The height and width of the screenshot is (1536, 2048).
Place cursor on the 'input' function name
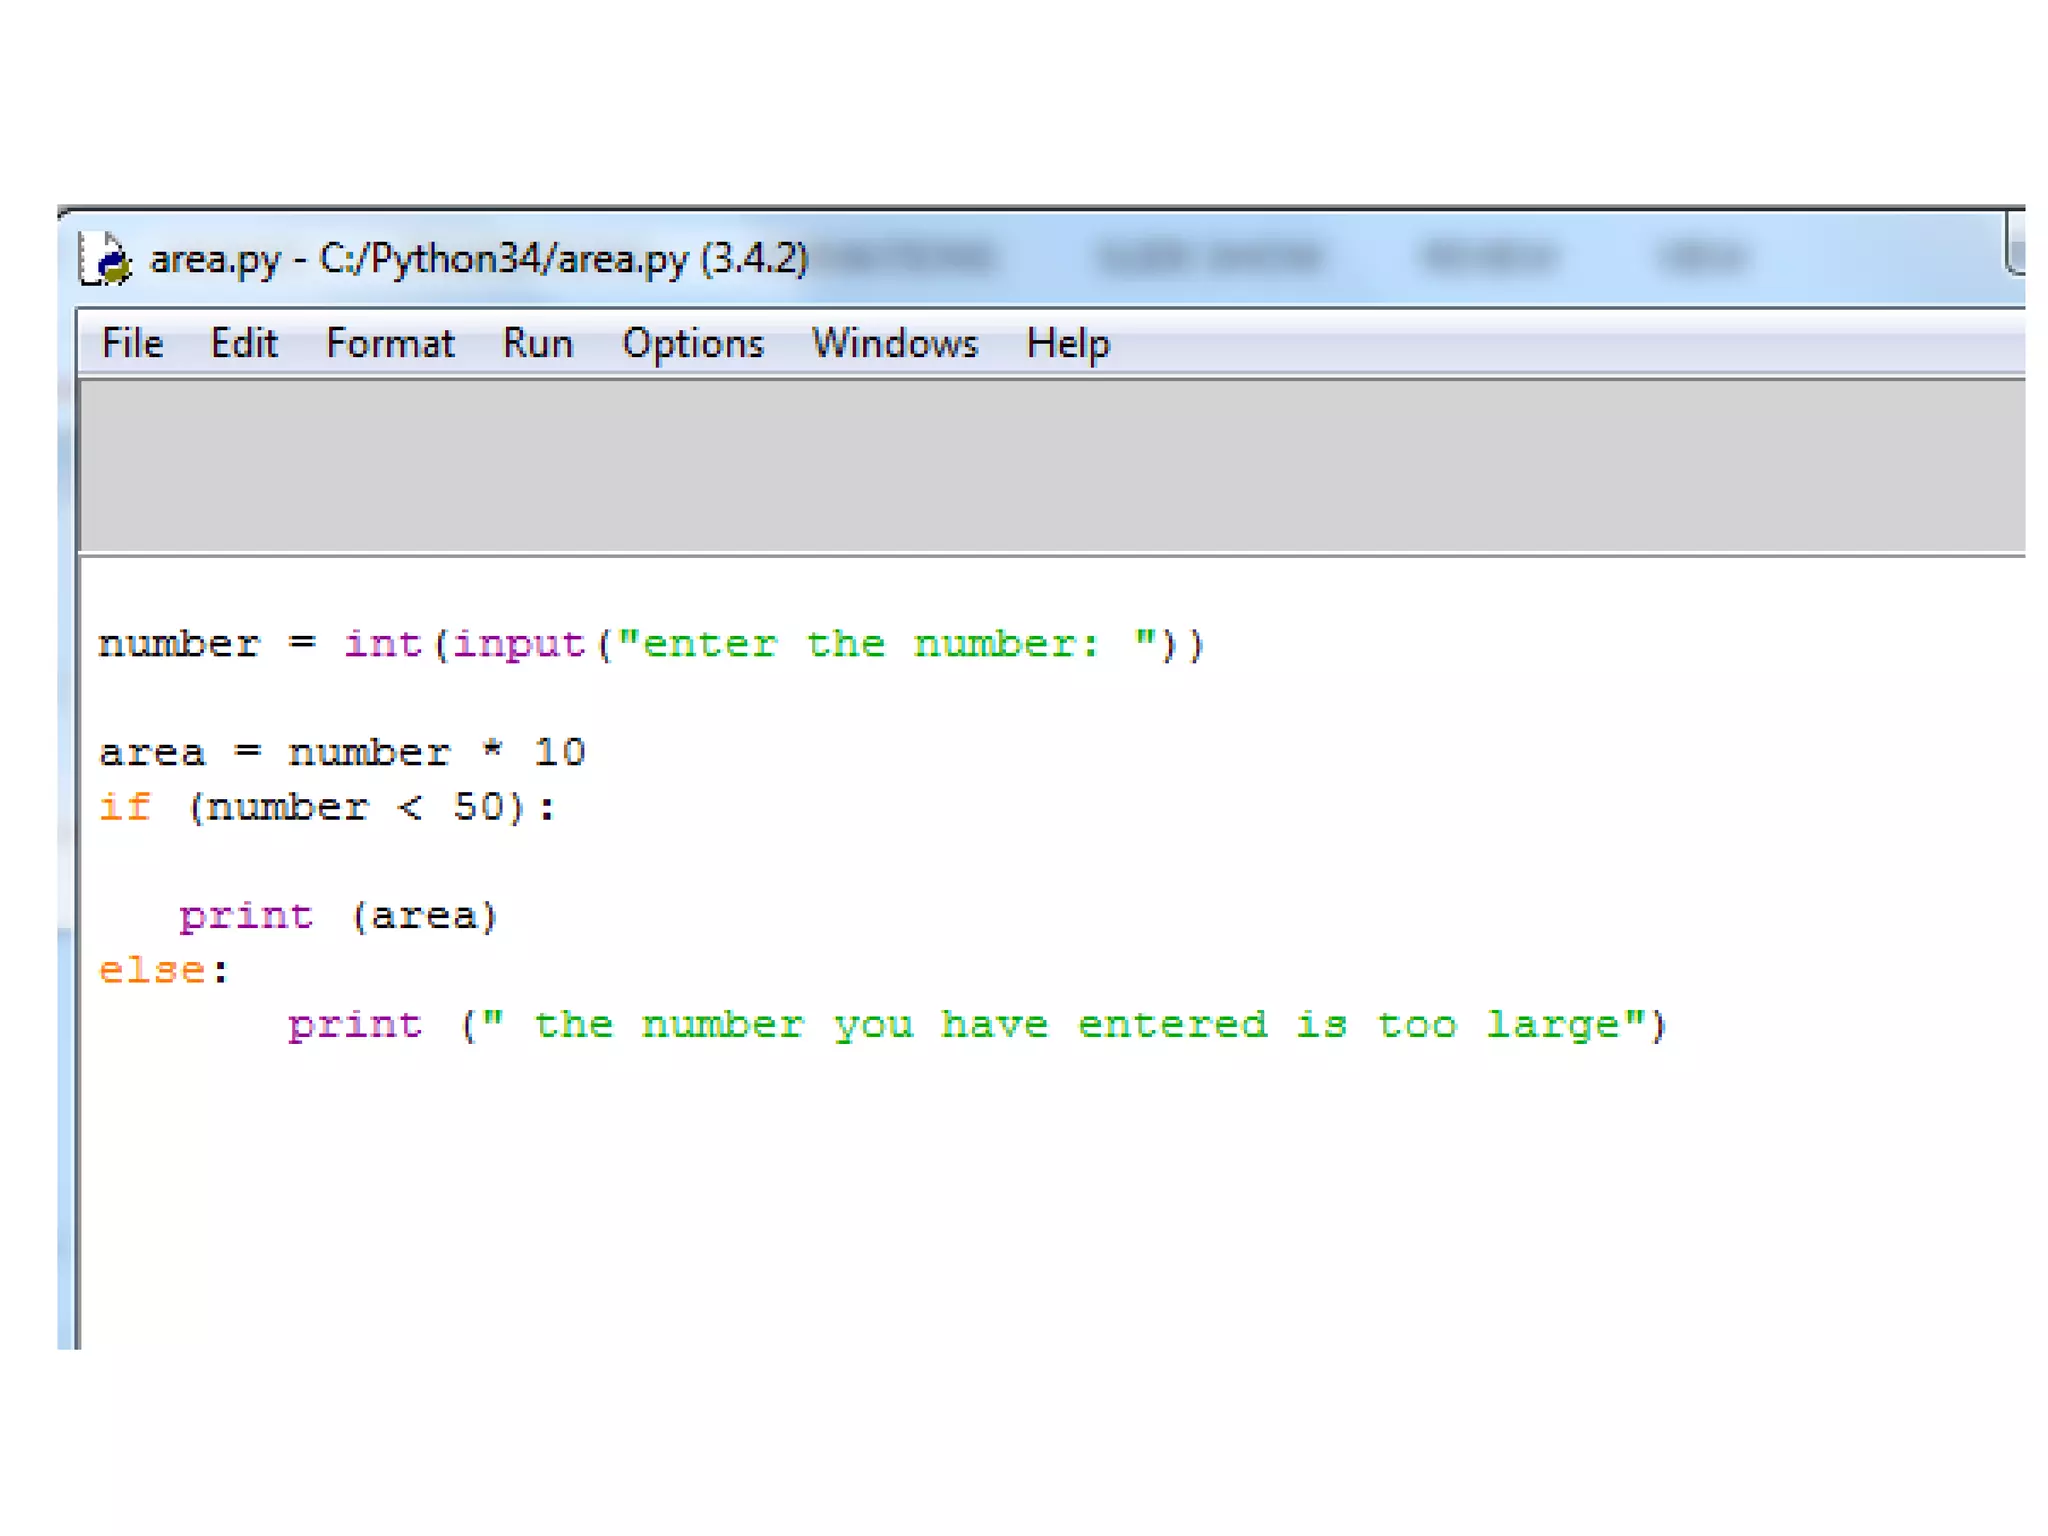[x=518, y=644]
